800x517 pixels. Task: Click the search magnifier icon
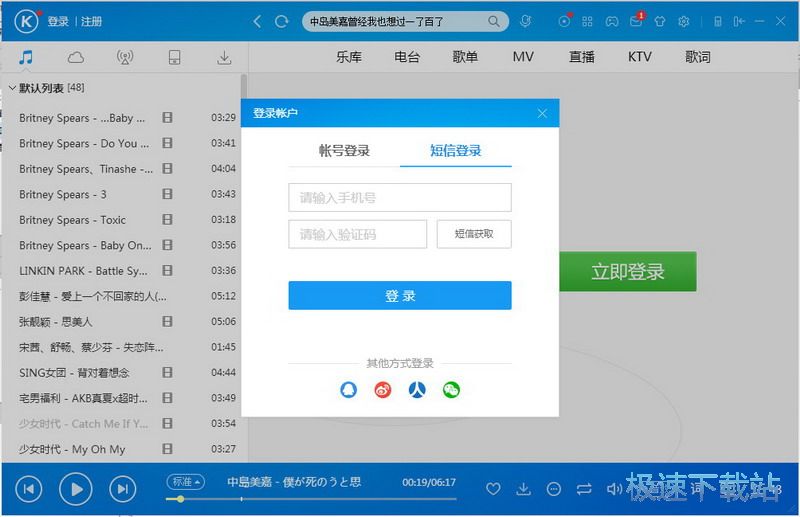(493, 21)
